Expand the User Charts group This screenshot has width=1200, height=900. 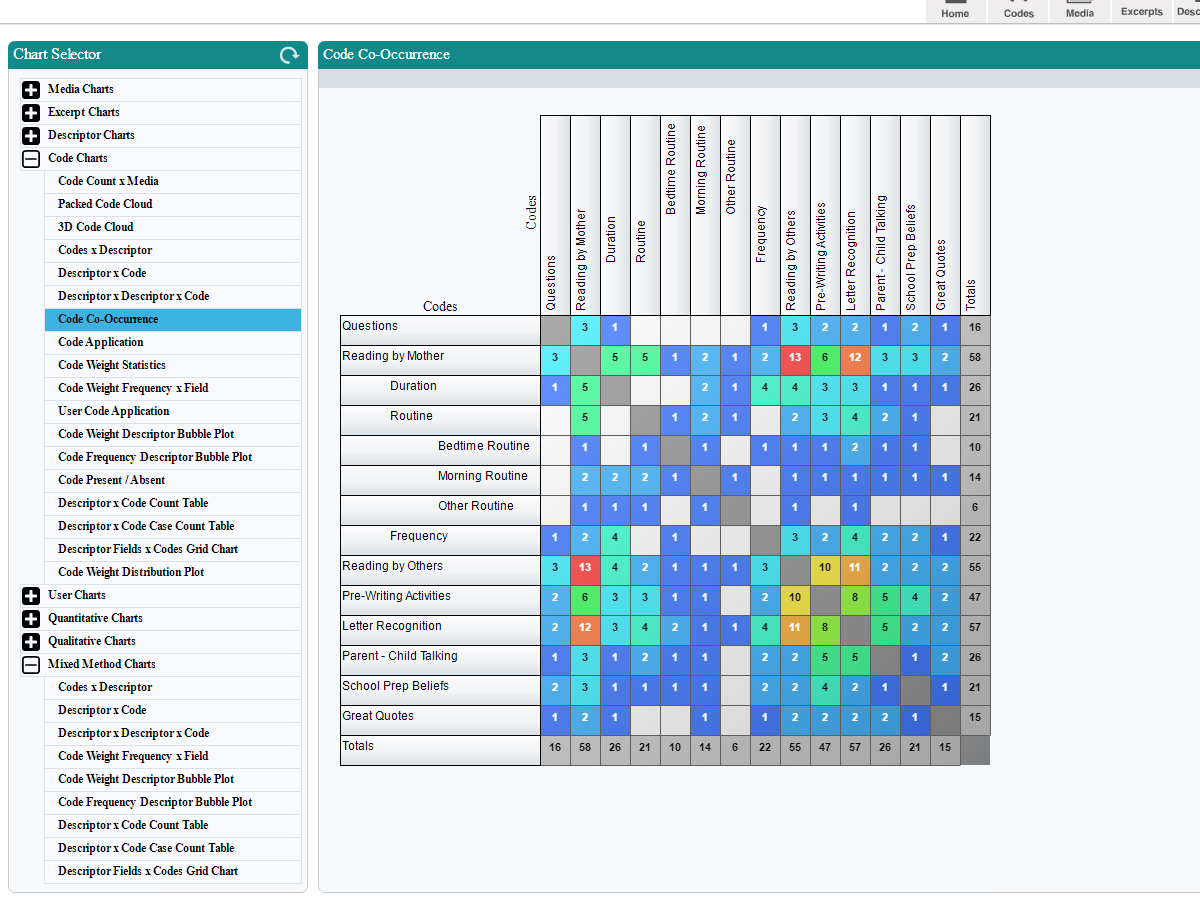[x=31, y=596]
